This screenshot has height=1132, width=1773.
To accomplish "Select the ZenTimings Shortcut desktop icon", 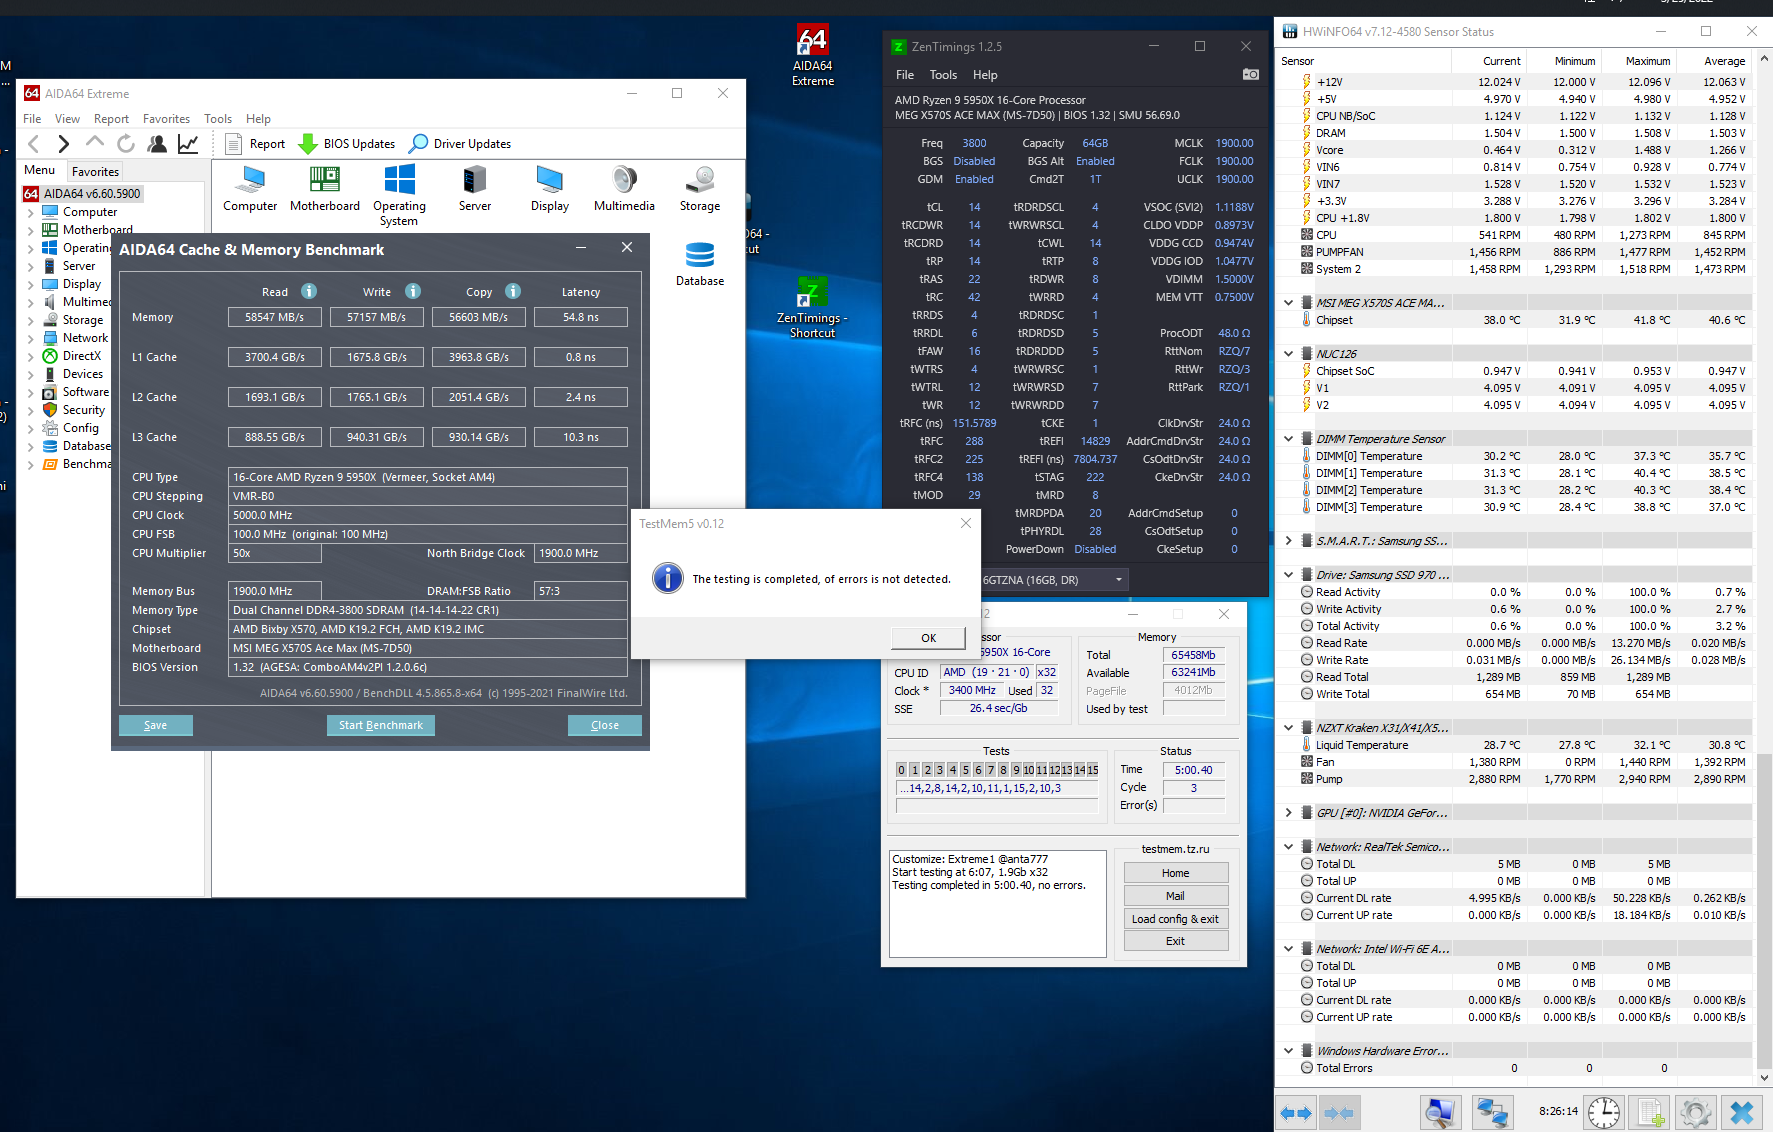I will click(812, 307).
